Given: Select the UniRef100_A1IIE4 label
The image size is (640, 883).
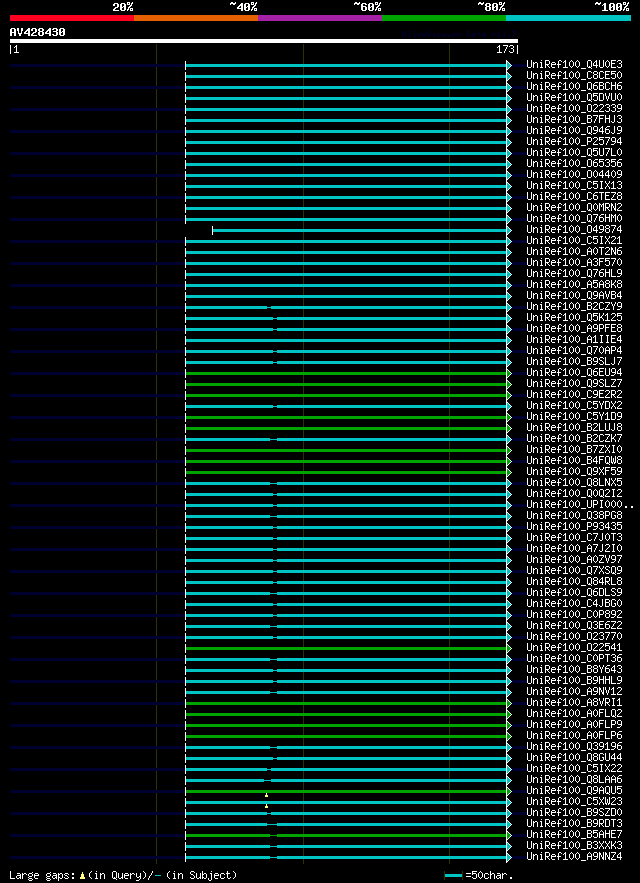Looking at the screenshot, I should click(574, 340).
